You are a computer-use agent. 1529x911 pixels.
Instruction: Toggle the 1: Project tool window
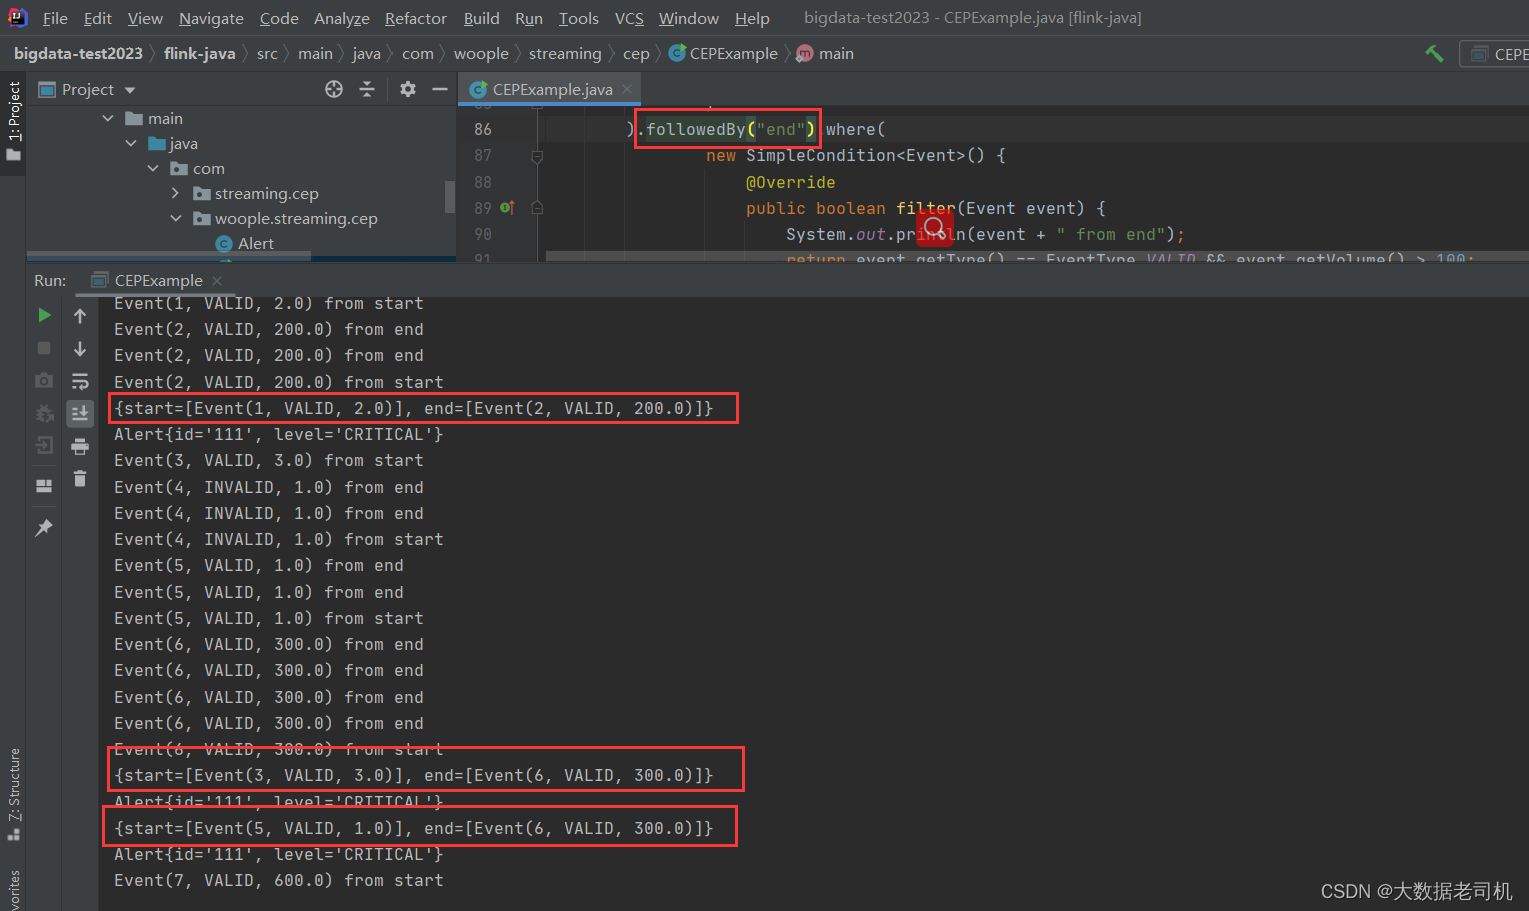click(x=13, y=122)
